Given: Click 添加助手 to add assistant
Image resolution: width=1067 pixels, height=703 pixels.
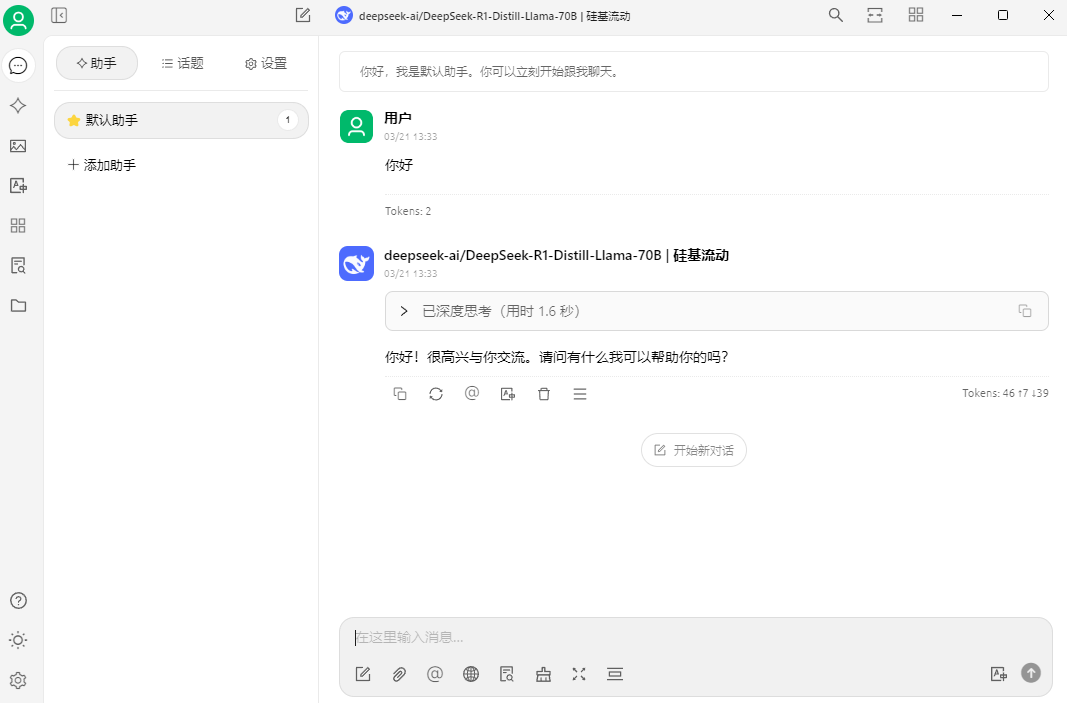Looking at the screenshot, I should tap(102, 165).
